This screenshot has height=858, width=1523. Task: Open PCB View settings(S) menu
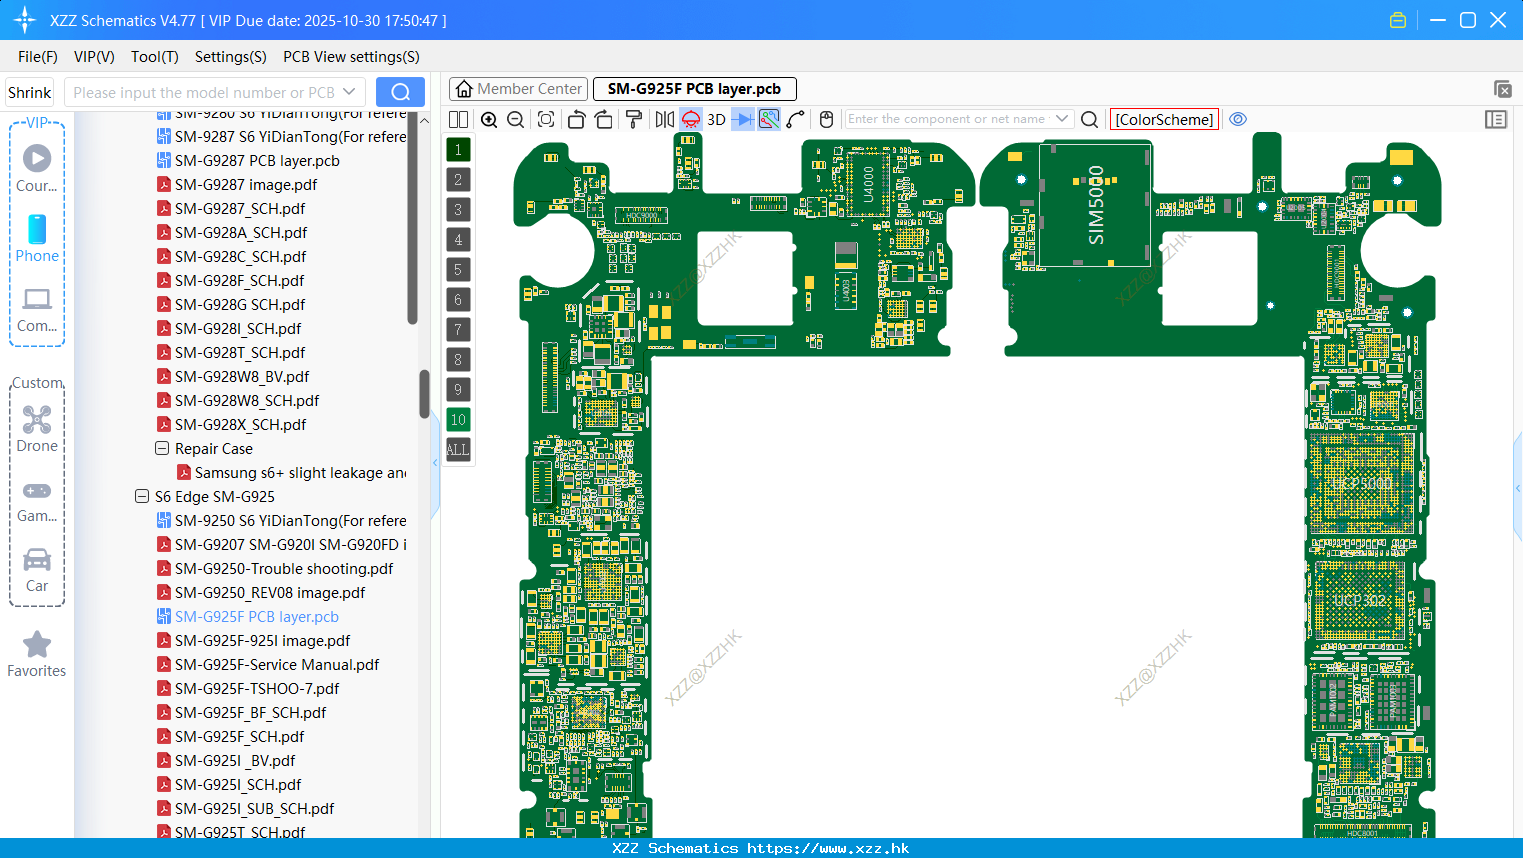[351, 57]
